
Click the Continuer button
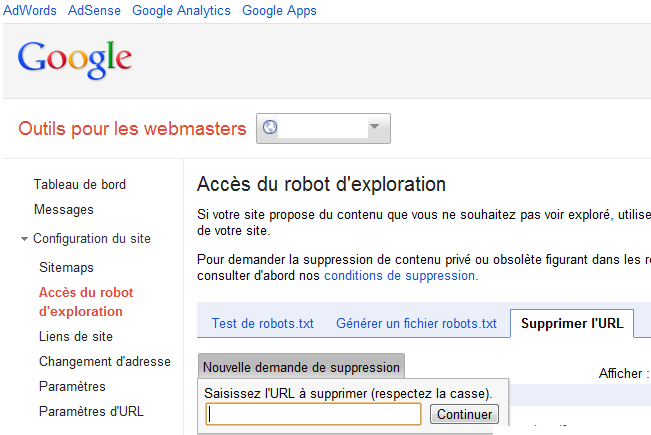pos(464,414)
